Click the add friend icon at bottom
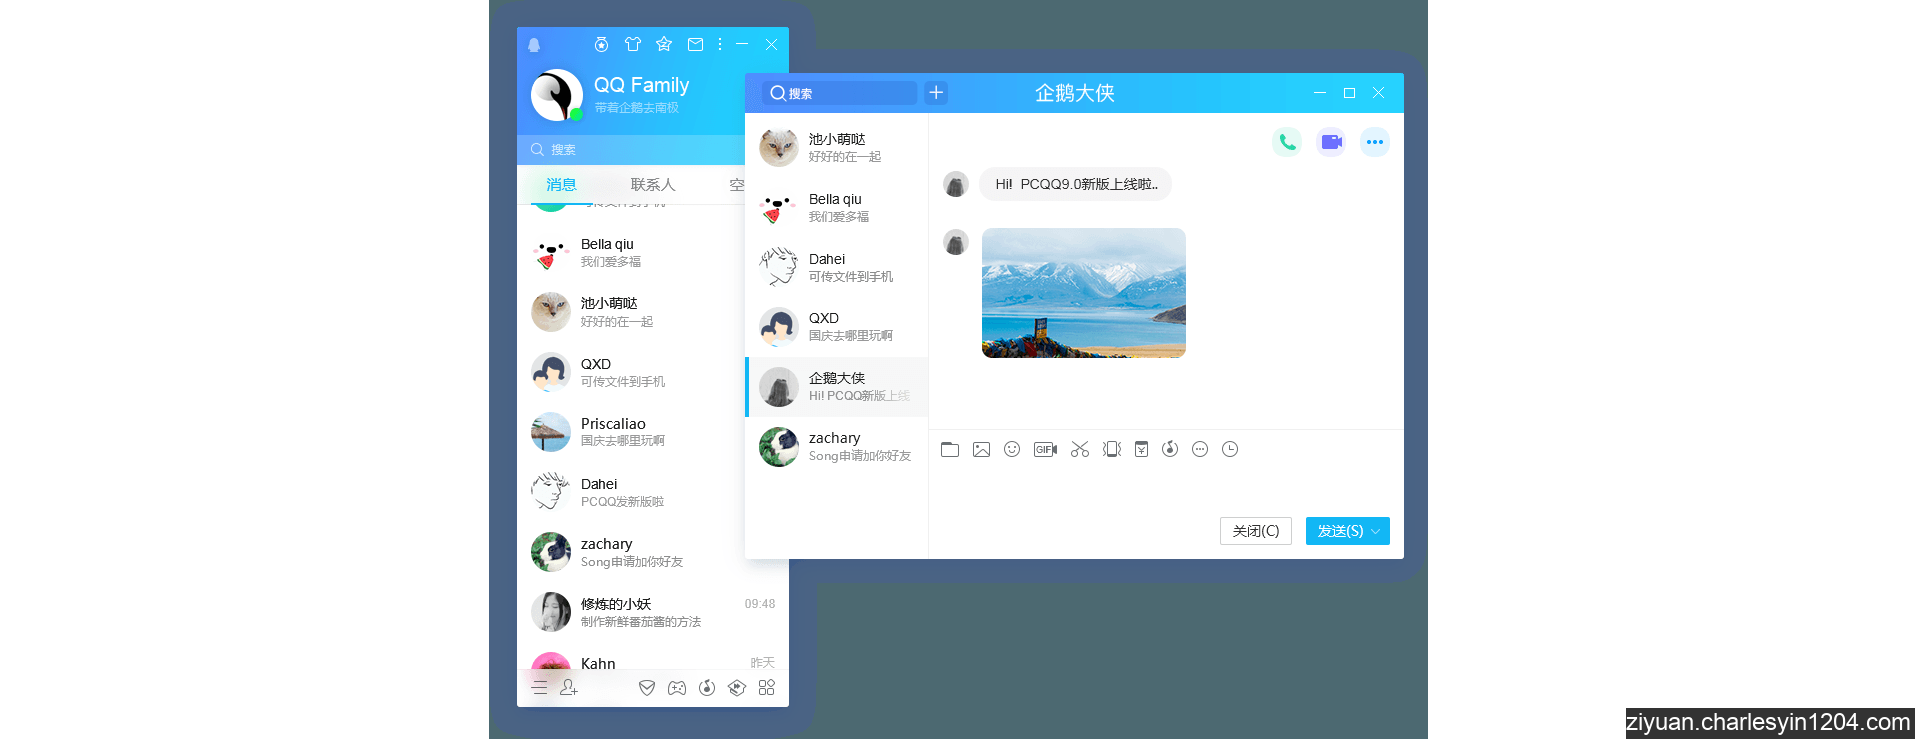Screen dimensions: 1920x739 click(x=569, y=687)
